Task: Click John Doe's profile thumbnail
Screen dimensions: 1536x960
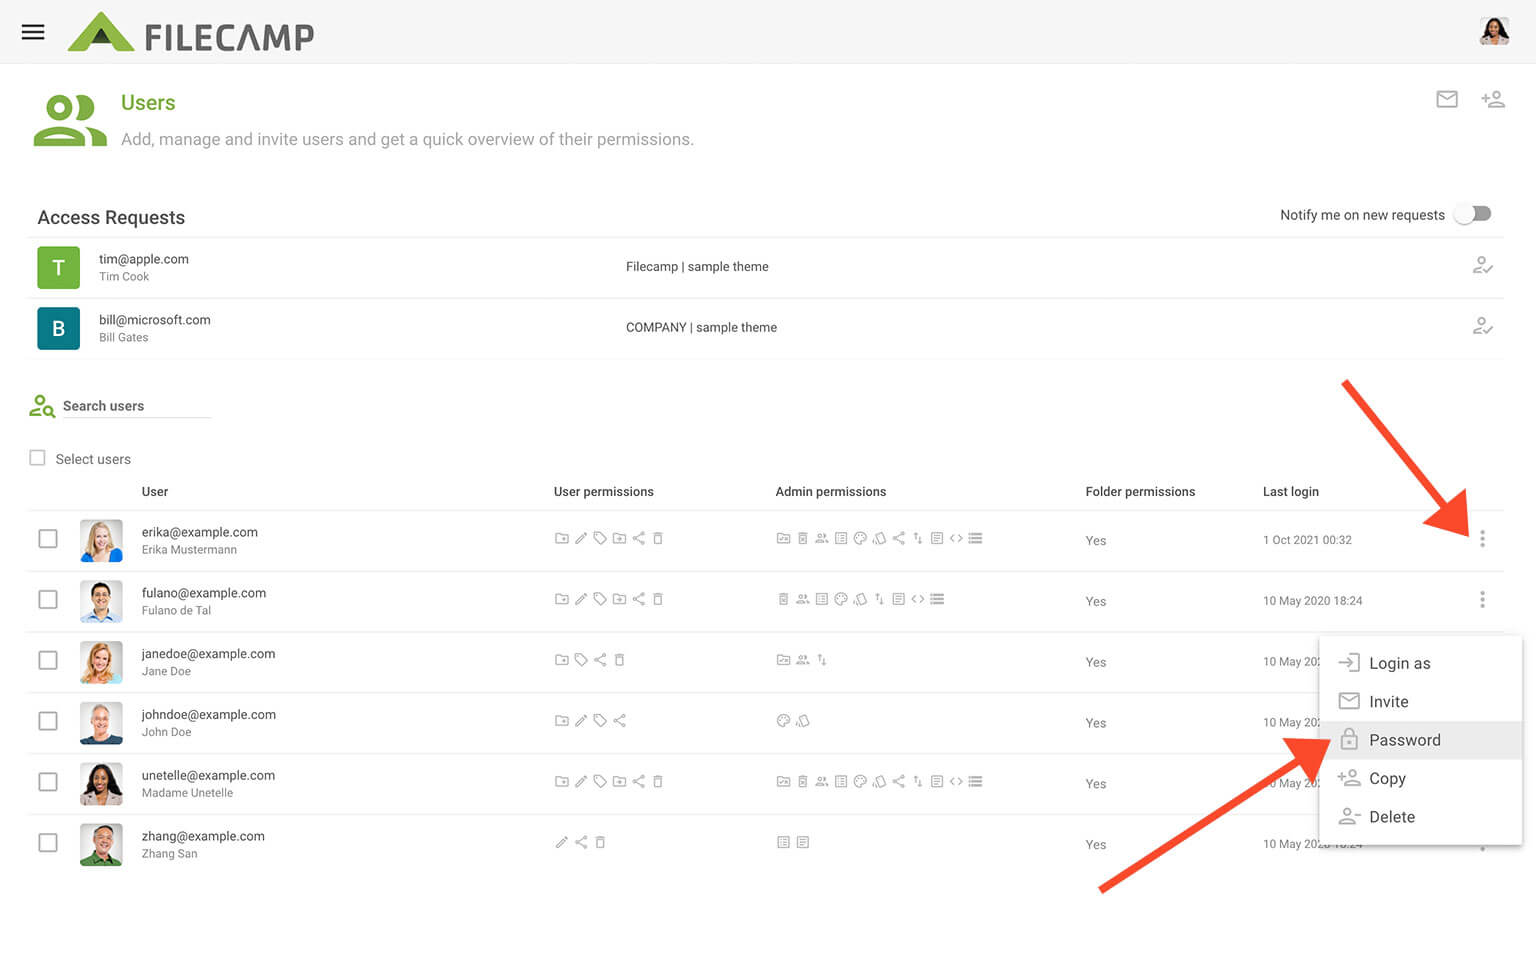Action: [x=101, y=722]
